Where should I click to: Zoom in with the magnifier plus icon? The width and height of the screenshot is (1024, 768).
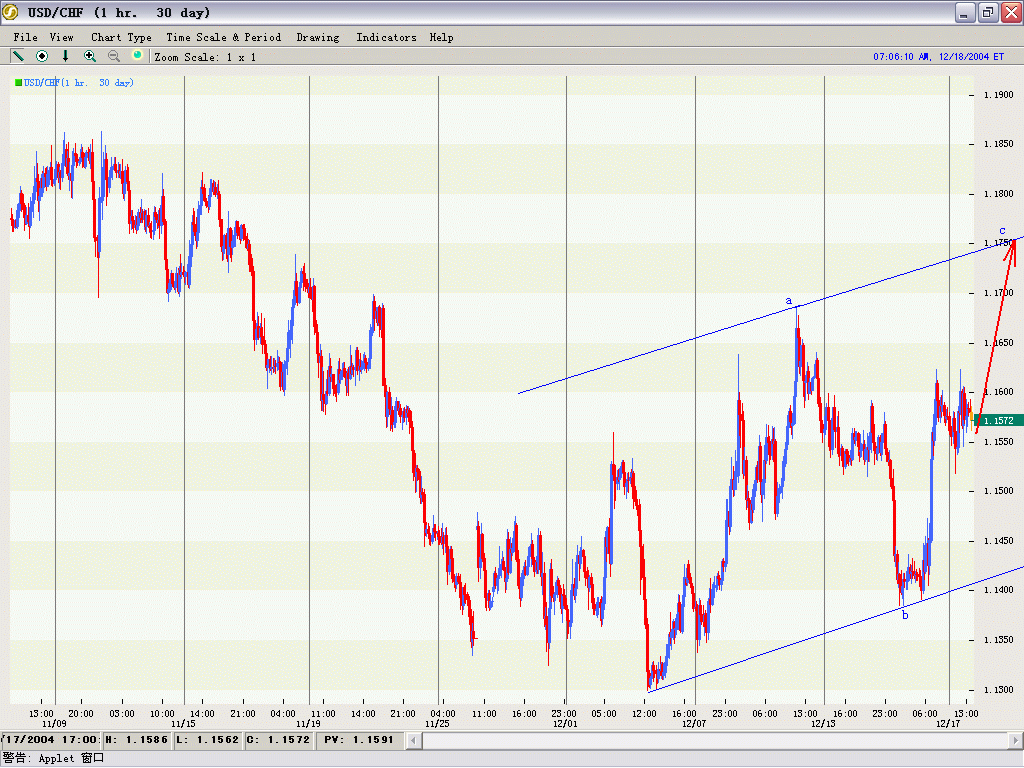pyautogui.click(x=89, y=56)
